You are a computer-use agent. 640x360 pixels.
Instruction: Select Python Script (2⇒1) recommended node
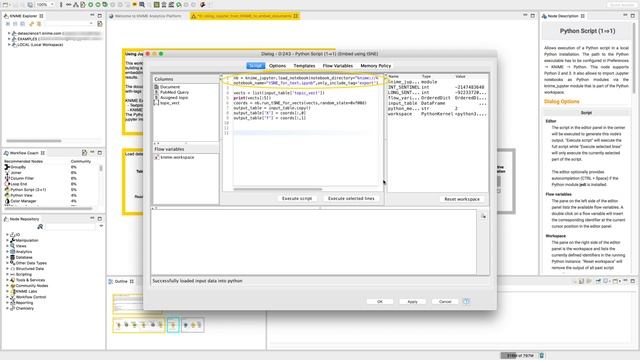click(28, 190)
